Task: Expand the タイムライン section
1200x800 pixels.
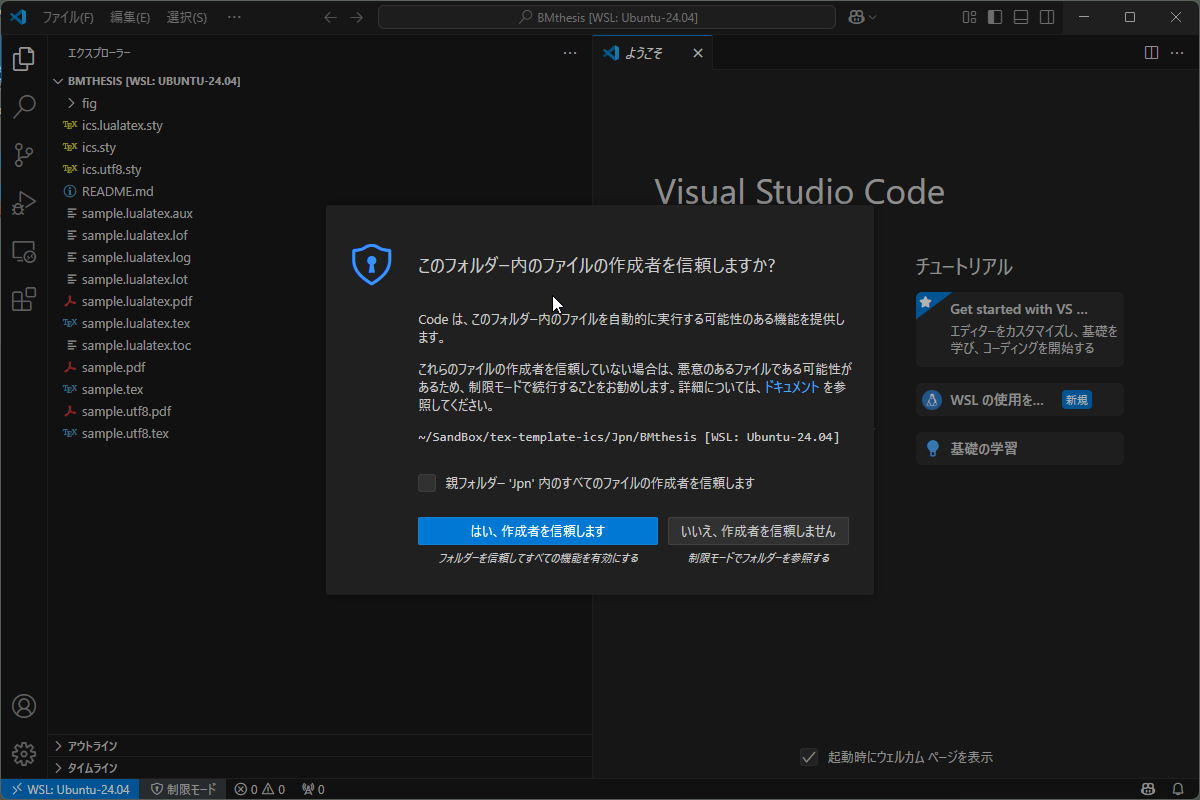Action: click(320, 768)
